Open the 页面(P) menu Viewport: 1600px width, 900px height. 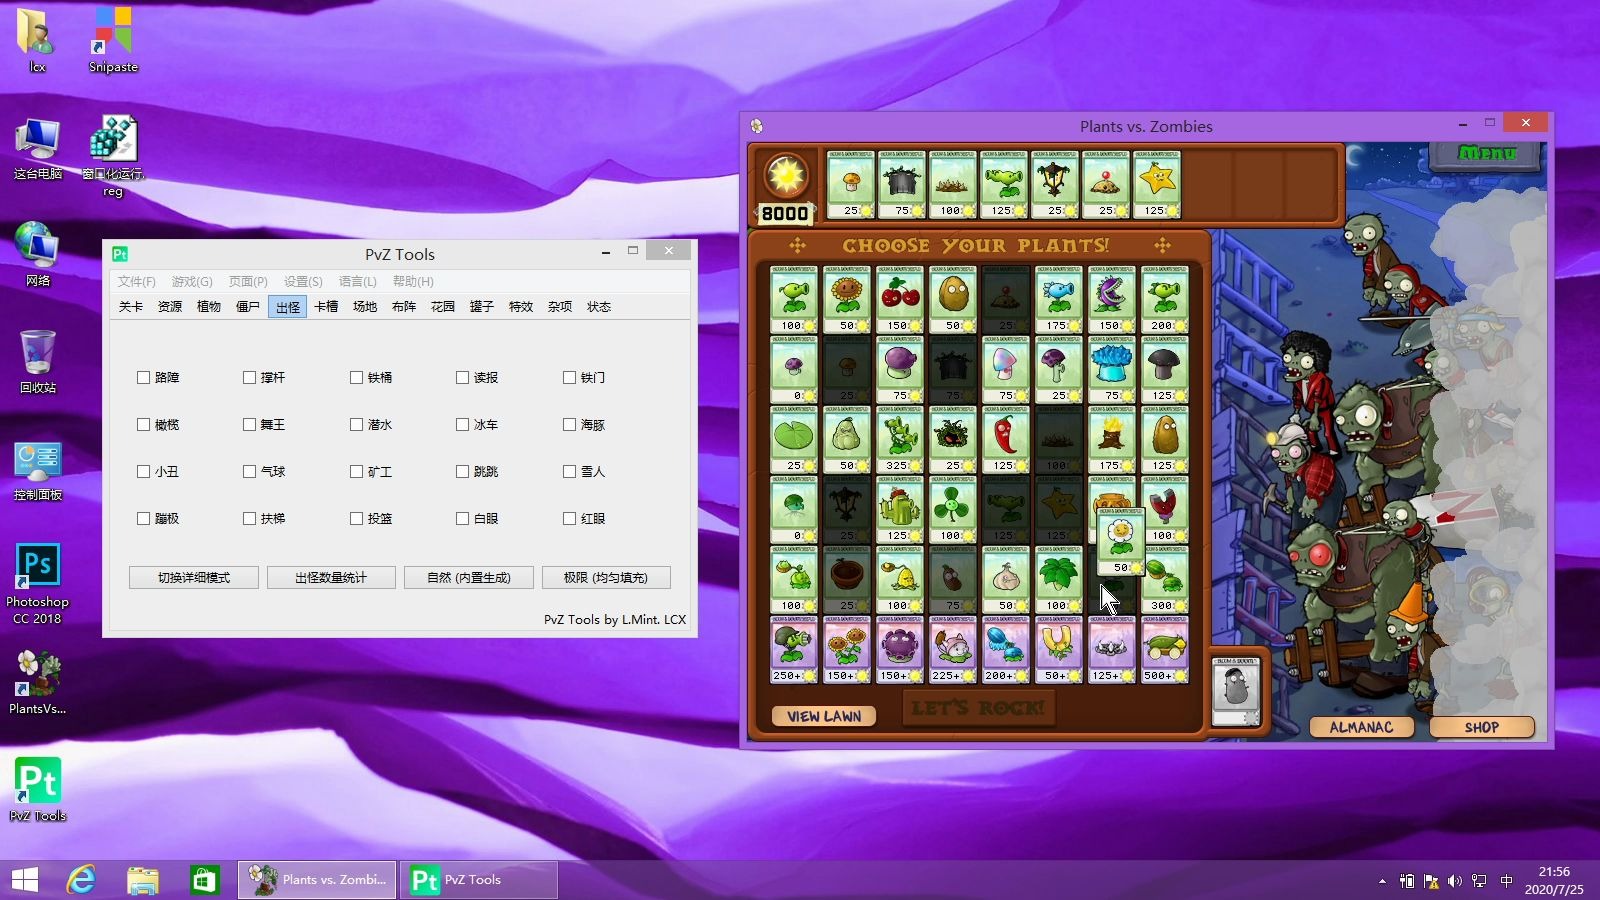pyautogui.click(x=248, y=282)
